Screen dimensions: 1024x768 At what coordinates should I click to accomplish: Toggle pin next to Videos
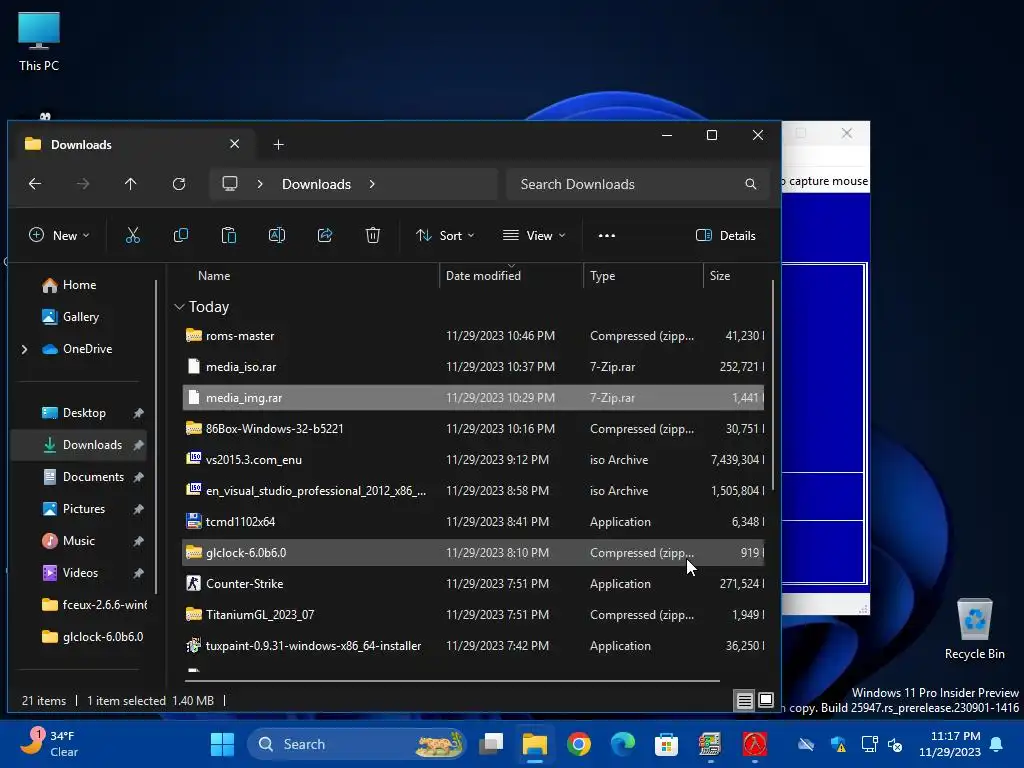[x=138, y=573]
